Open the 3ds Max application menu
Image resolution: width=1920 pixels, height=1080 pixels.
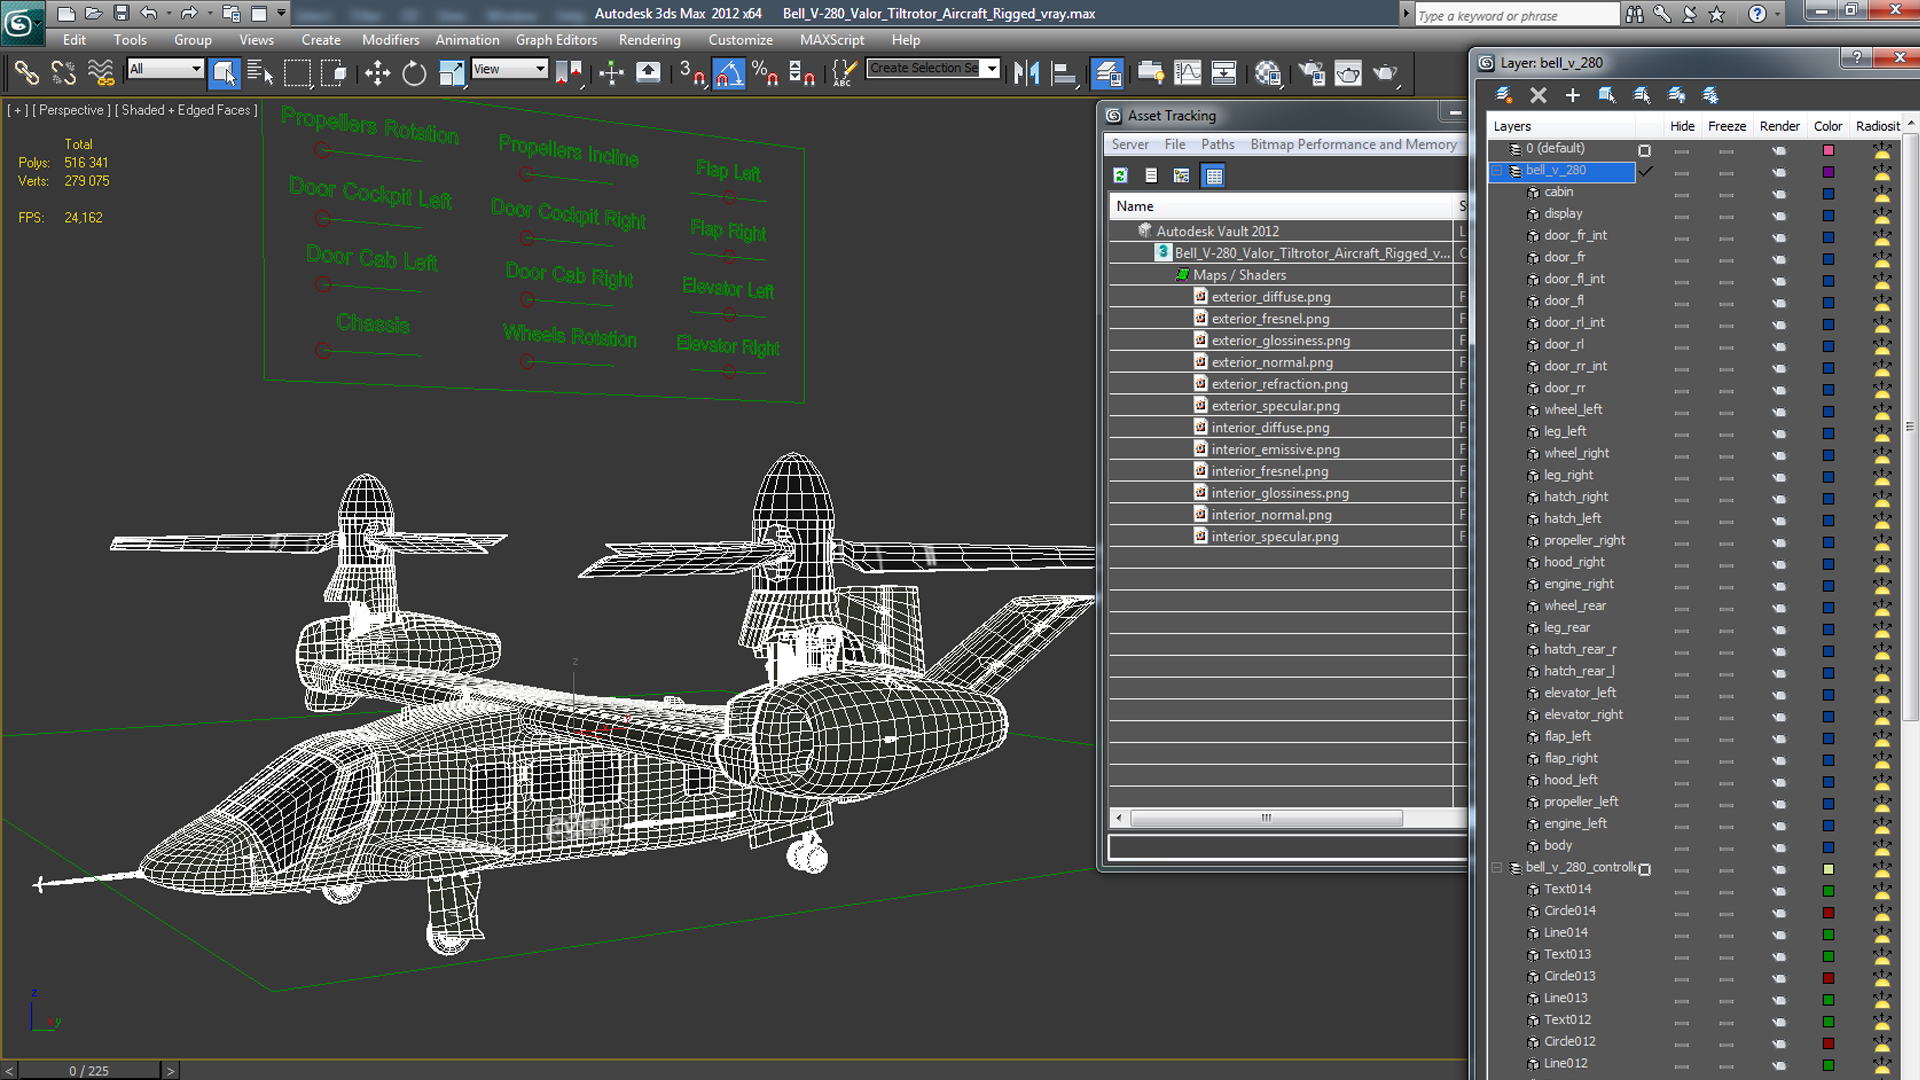click(22, 22)
